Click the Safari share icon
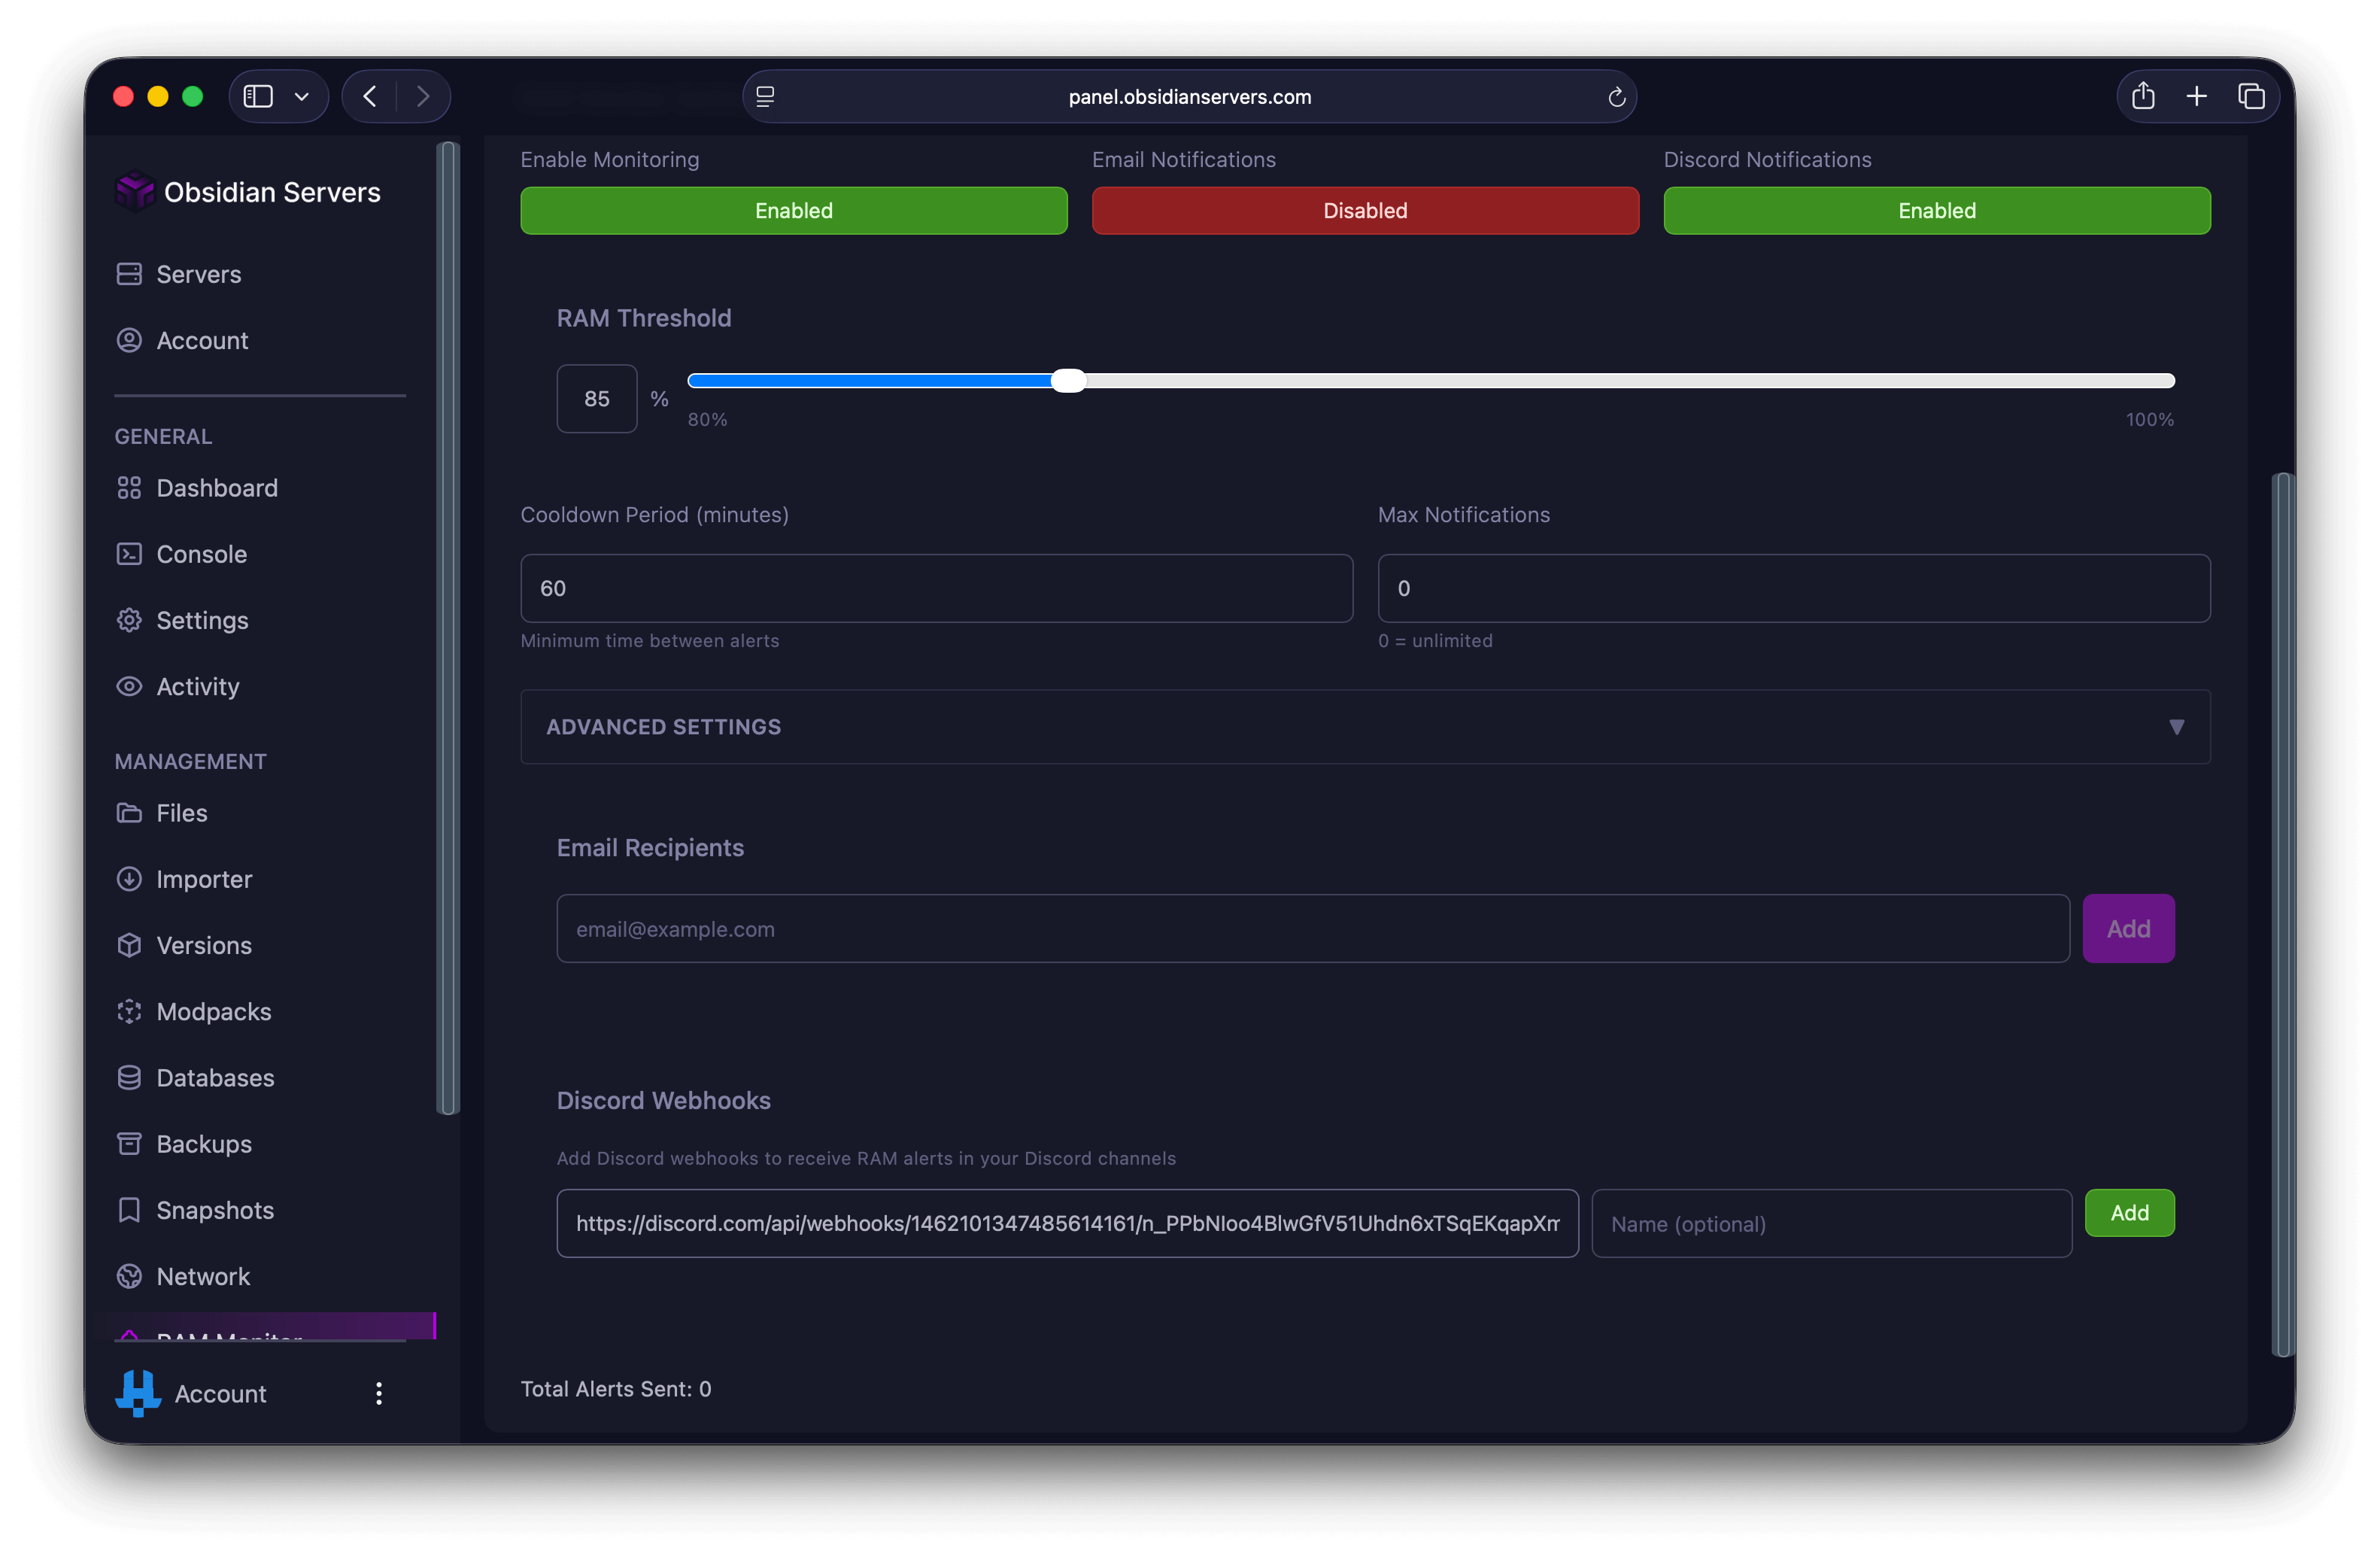Screen dimensions: 2380x1556 (2142, 96)
